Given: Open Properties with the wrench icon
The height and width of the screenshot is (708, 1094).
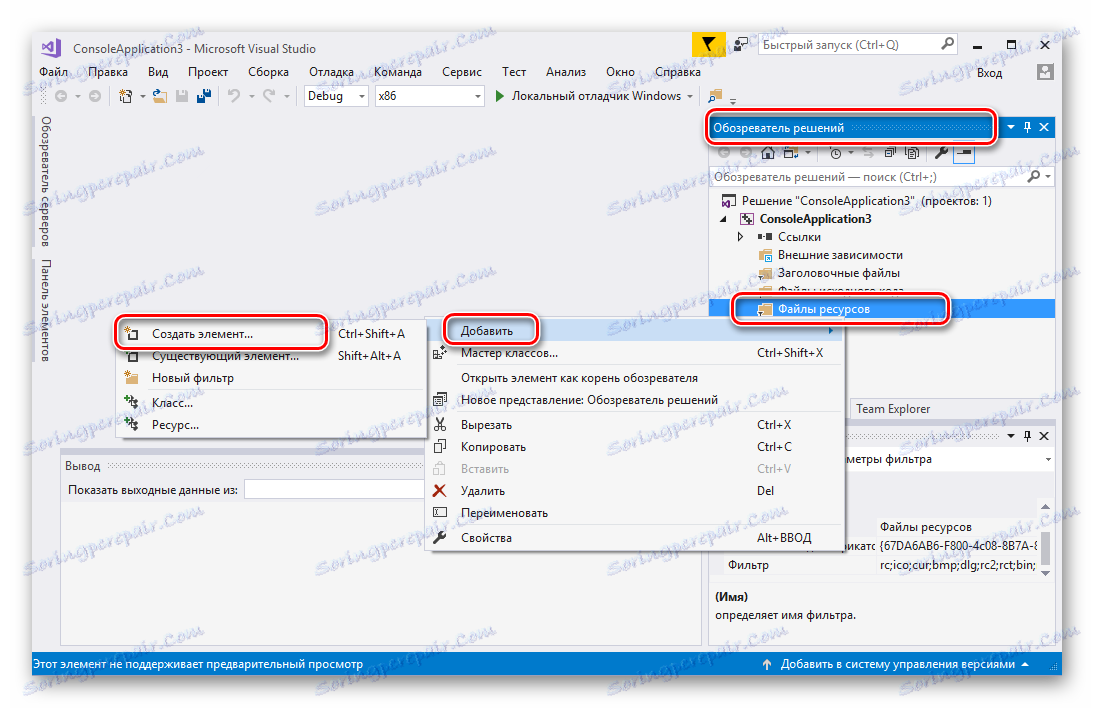Looking at the screenshot, I should 943,153.
